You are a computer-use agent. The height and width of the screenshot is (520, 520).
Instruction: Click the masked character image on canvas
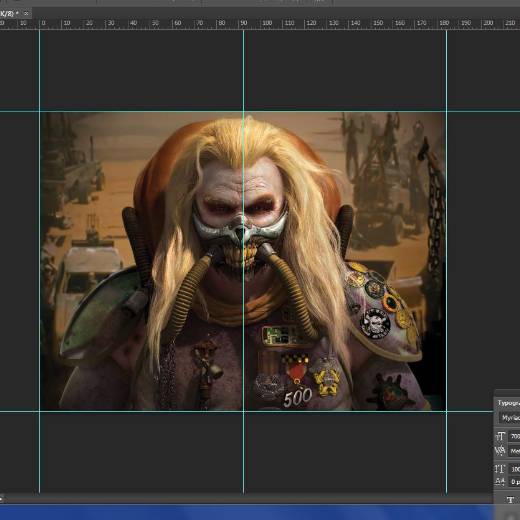[243, 261]
